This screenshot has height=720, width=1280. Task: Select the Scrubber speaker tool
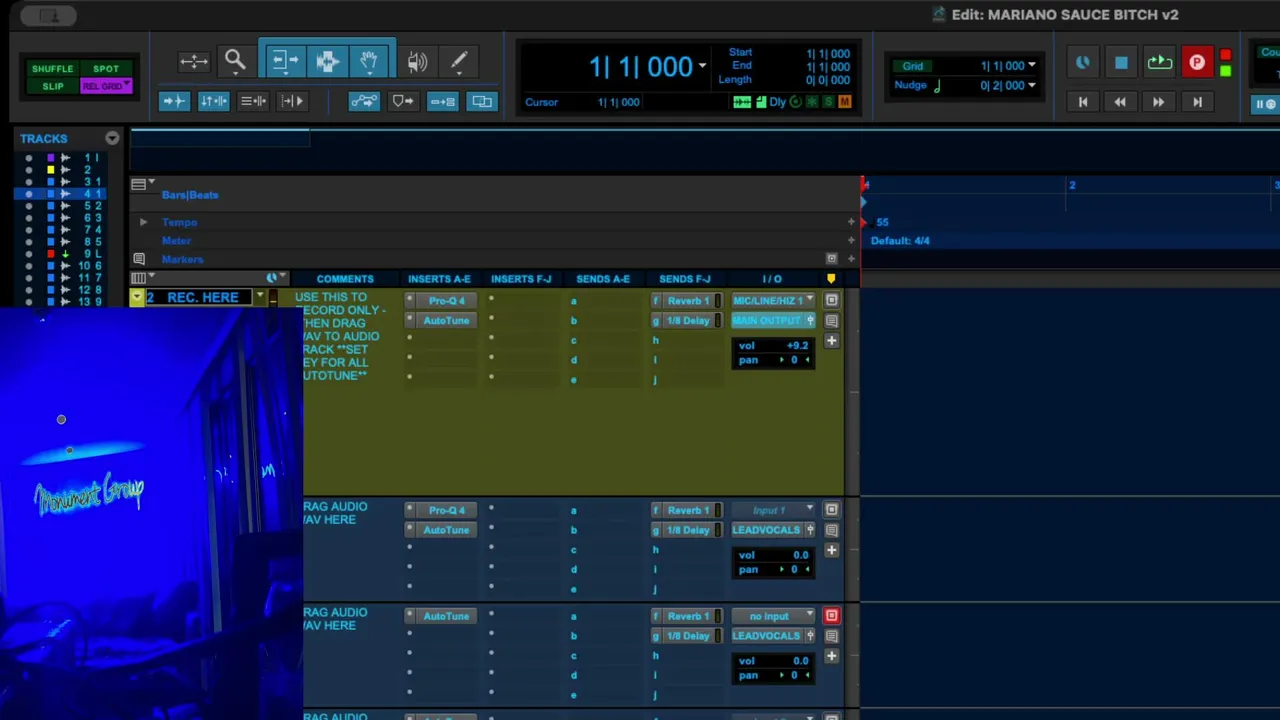click(417, 62)
